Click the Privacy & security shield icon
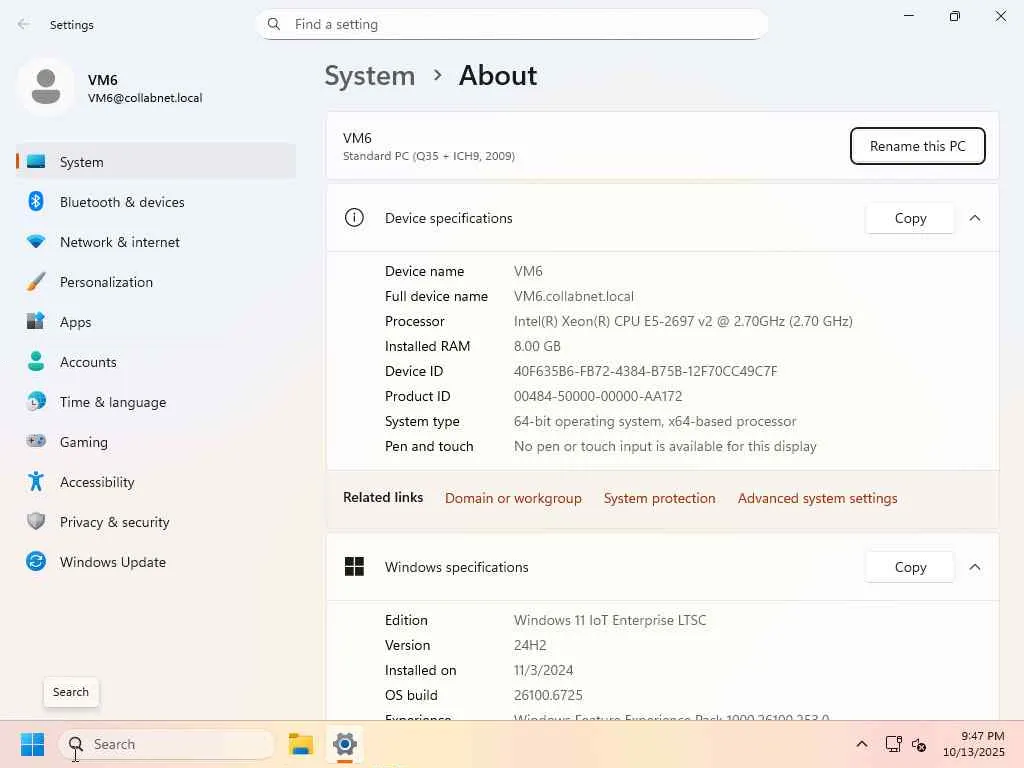Viewport: 1024px width, 768px height. (36, 521)
